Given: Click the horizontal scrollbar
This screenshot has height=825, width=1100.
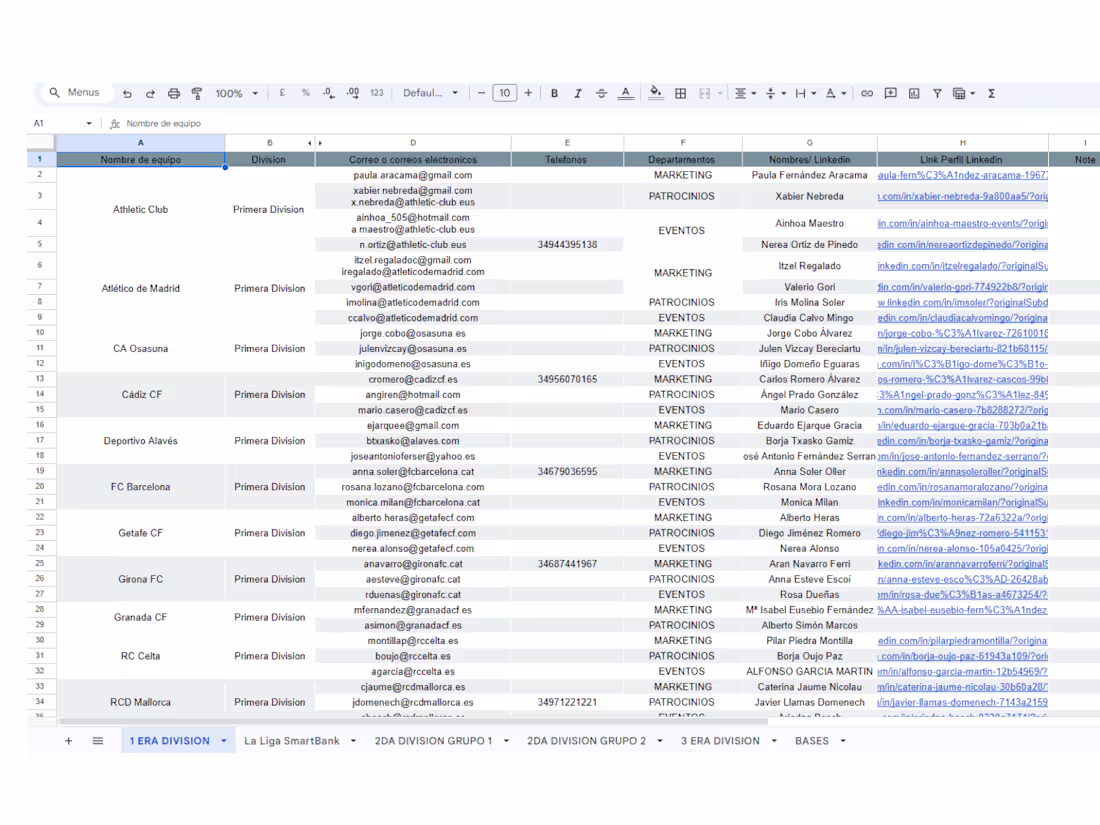Looking at the screenshot, I should pos(414,720).
